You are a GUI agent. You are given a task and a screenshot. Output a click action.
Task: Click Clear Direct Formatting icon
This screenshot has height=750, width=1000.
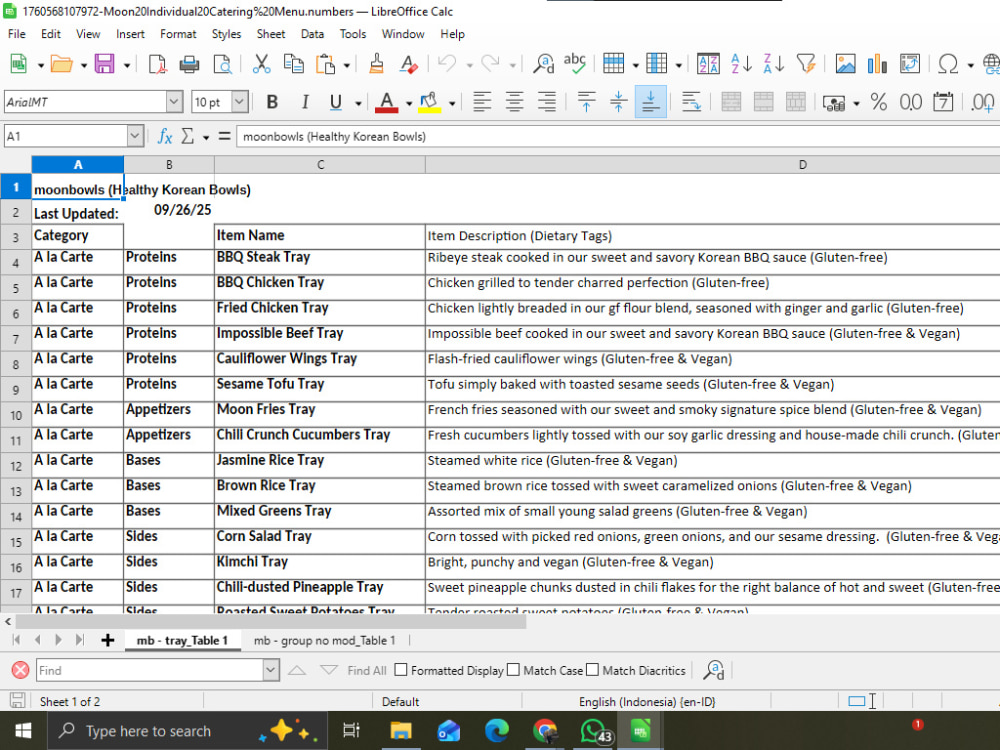[x=408, y=64]
